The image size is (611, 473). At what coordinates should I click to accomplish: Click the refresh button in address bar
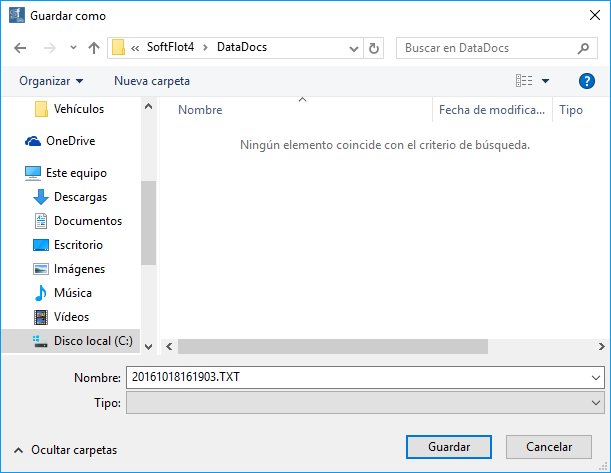(x=374, y=48)
